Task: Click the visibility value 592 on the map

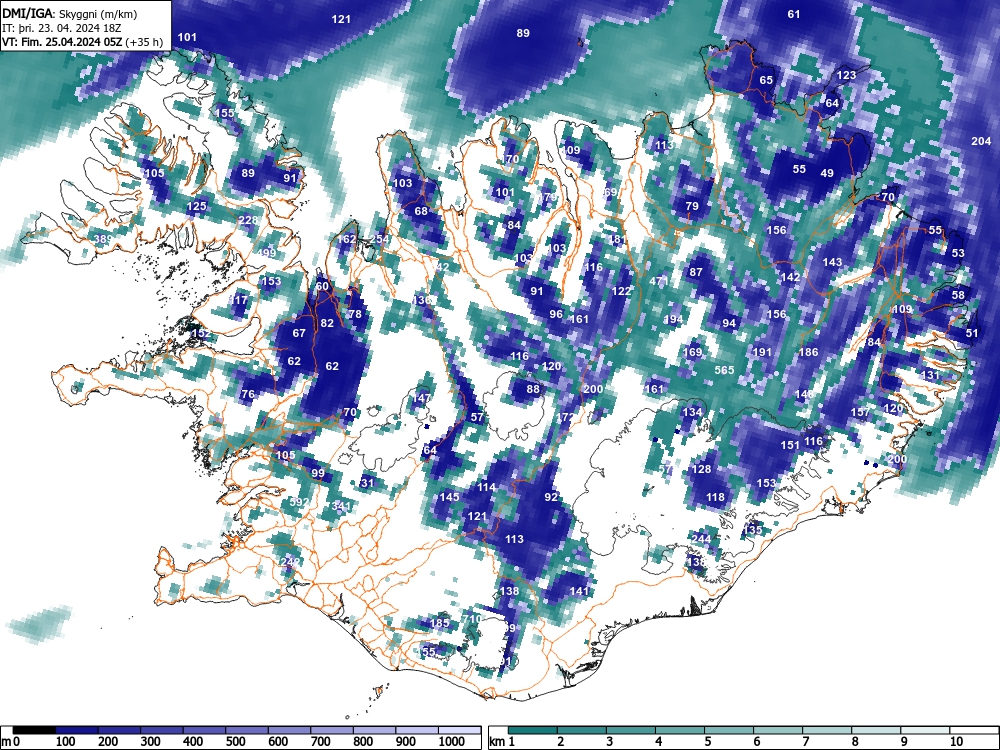Action: pyautogui.click(x=299, y=502)
